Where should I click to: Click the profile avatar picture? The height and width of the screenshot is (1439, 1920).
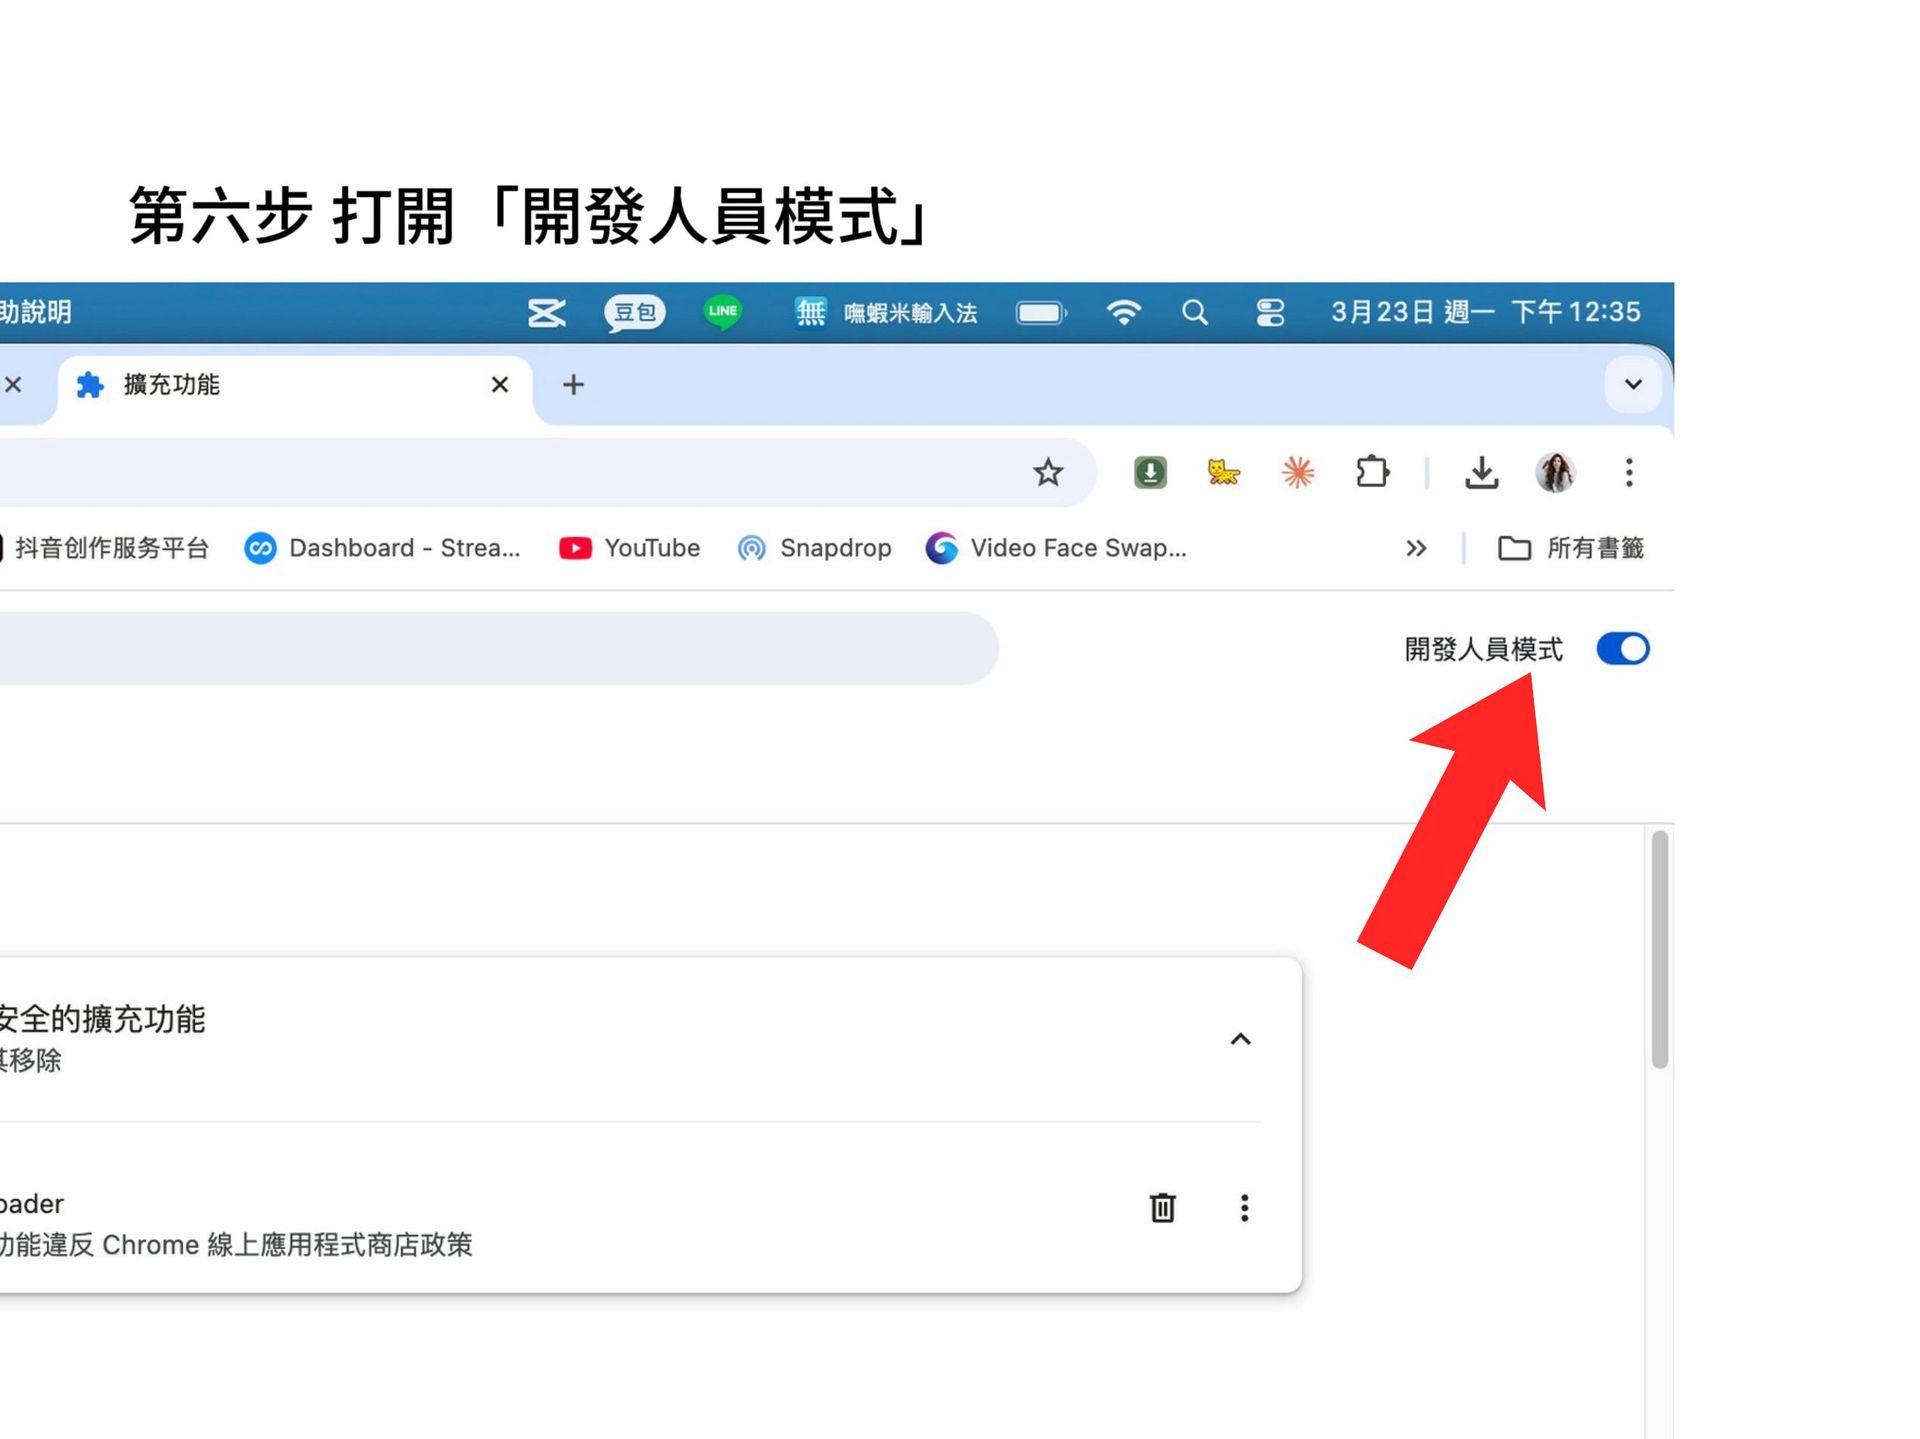tap(1555, 472)
